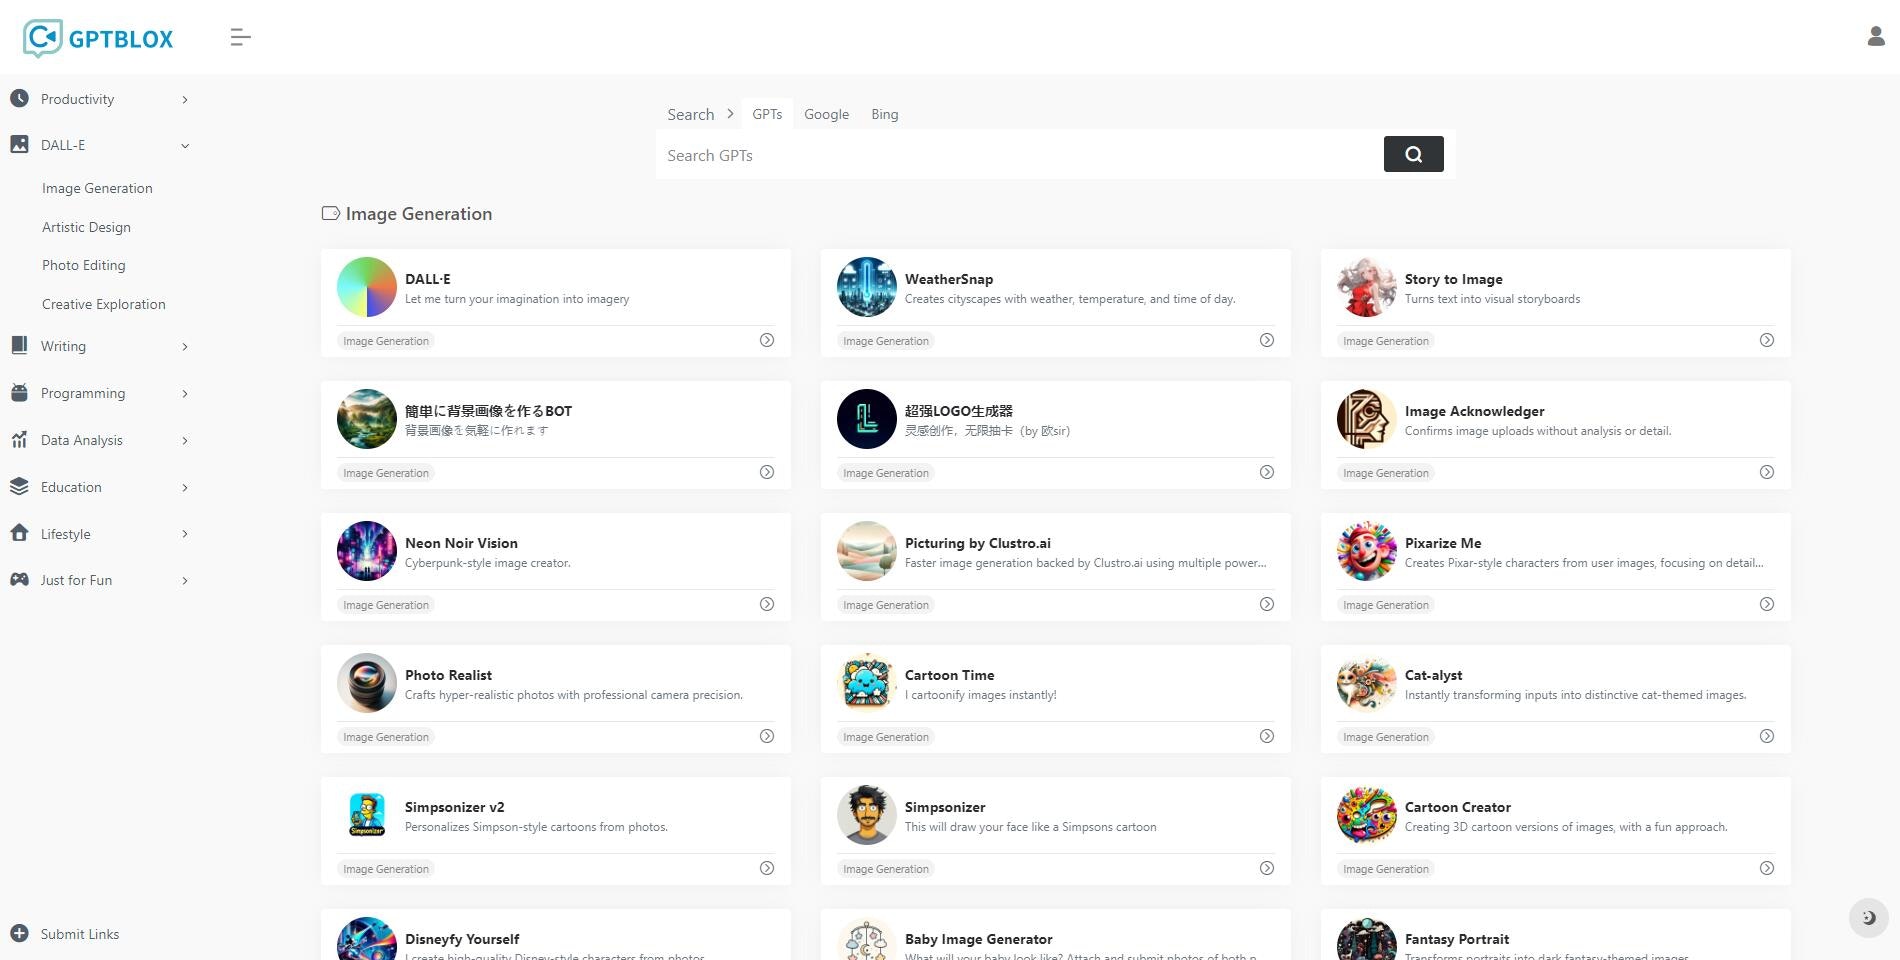This screenshot has width=1900, height=960.
Task: Open the Picturing by Clustro.ai title
Action: (x=978, y=543)
